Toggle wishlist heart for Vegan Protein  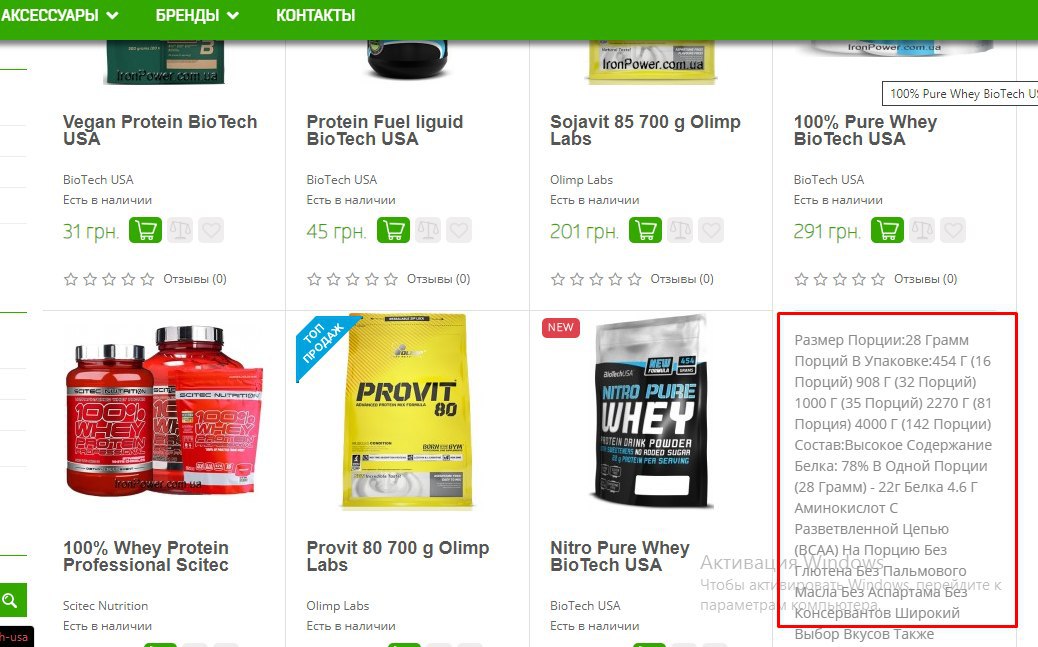pyautogui.click(x=211, y=230)
